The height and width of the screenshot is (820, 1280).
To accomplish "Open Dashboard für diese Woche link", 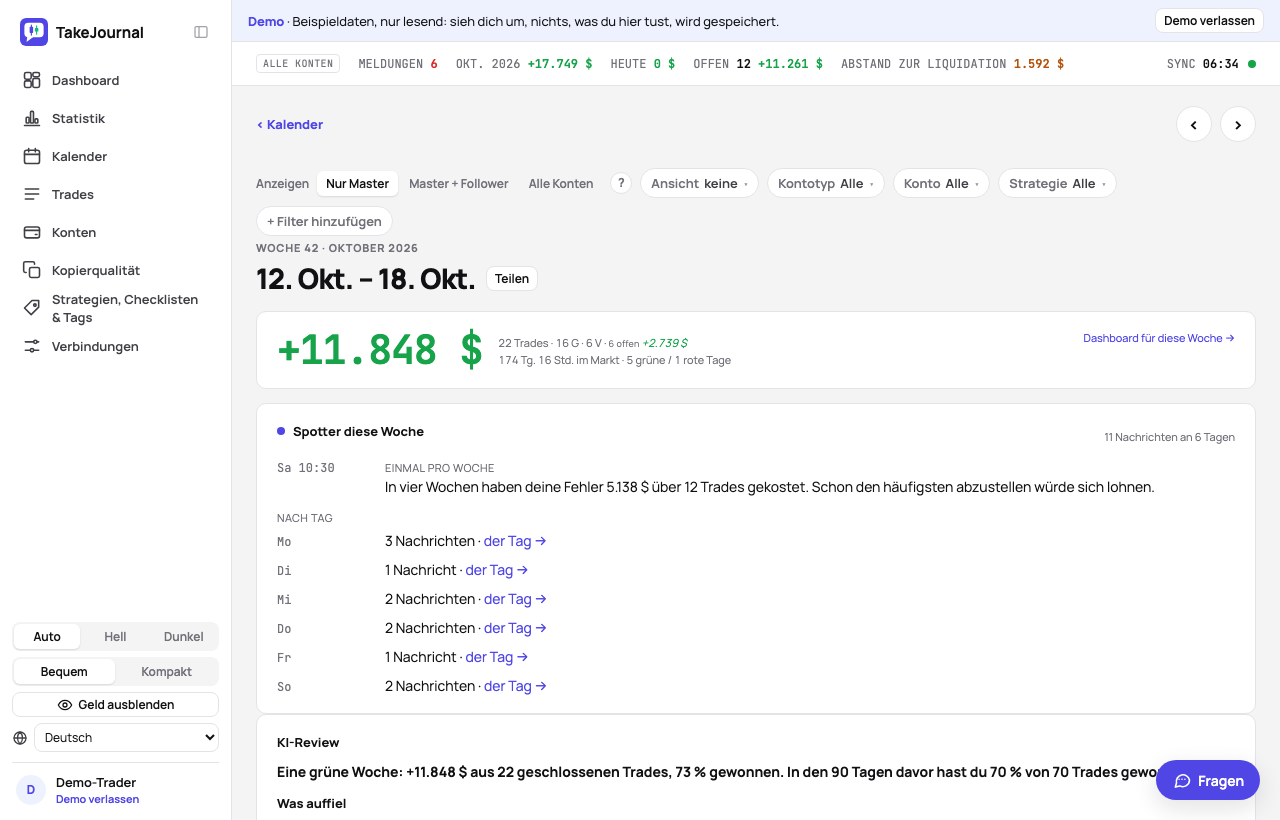I will click(x=1159, y=338).
